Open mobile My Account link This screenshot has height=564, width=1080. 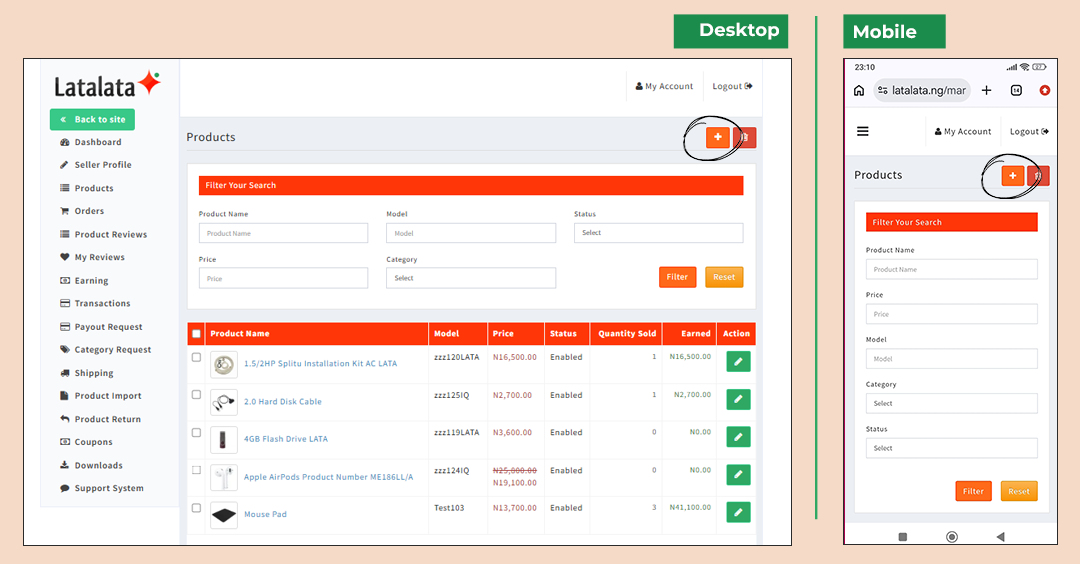coord(963,131)
